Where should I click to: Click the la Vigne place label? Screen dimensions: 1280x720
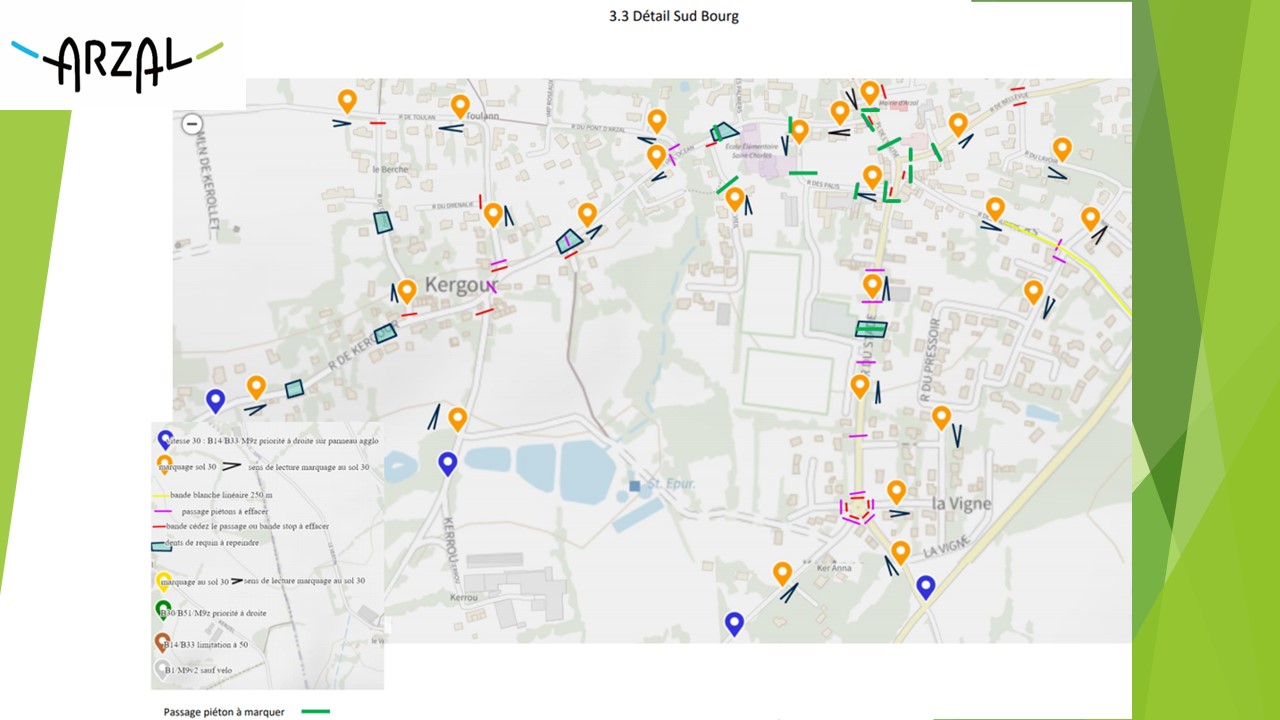click(961, 503)
